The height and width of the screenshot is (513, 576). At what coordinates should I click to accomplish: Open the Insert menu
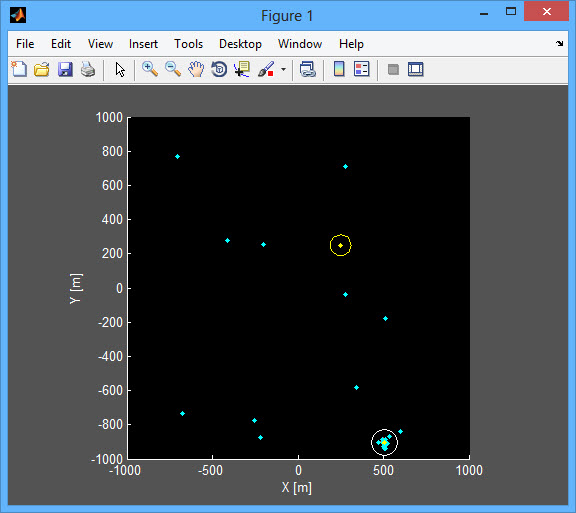[x=143, y=44]
